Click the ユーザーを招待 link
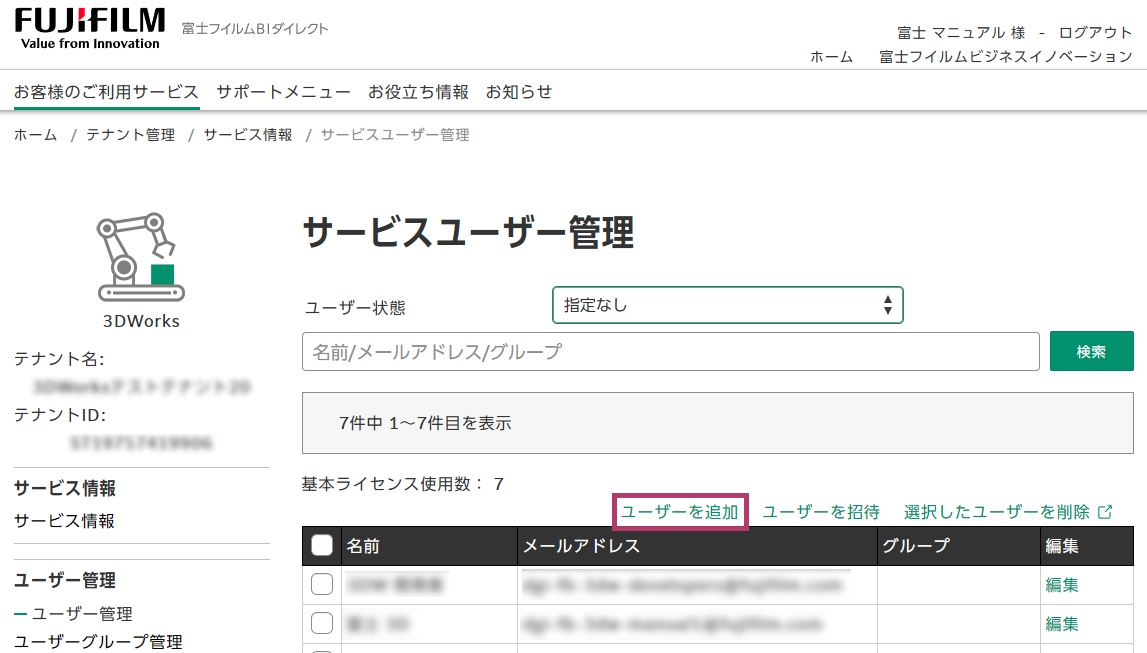This screenshot has width=1147, height=653. coord(821,512)
